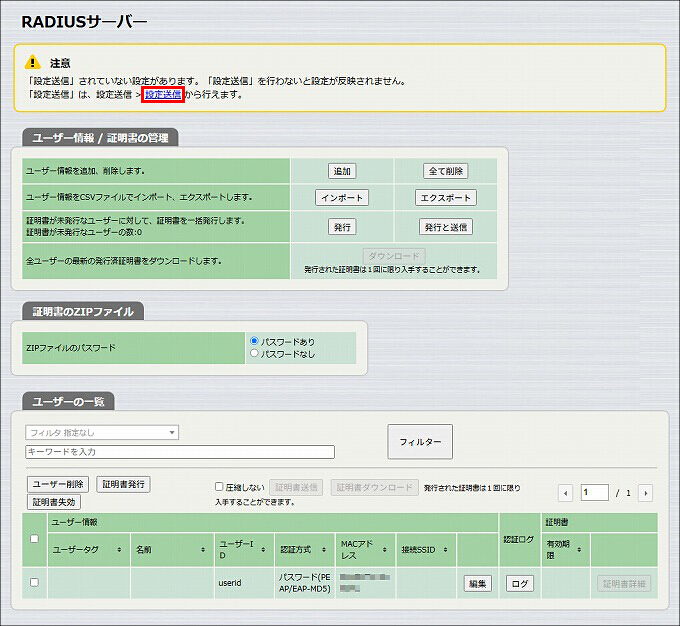Click the 証明書発行 button above the table
The height and width of the screenshot is (626, 680).
click(x=124, y=484)
